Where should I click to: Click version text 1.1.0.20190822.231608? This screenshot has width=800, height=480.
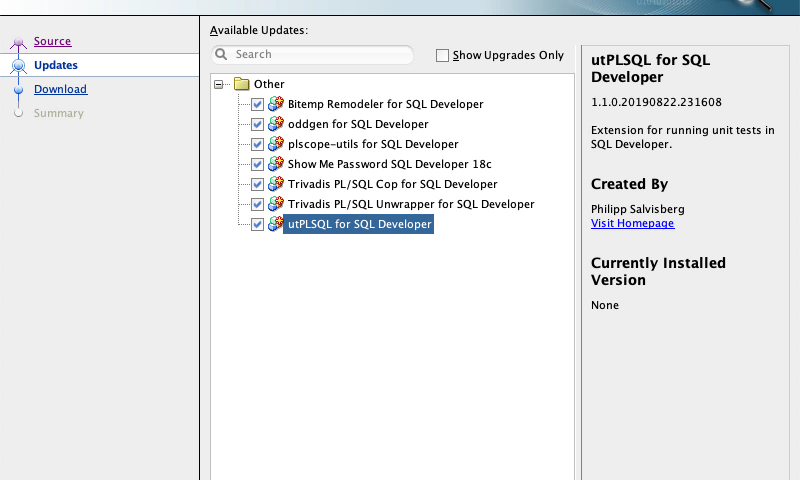656,102
